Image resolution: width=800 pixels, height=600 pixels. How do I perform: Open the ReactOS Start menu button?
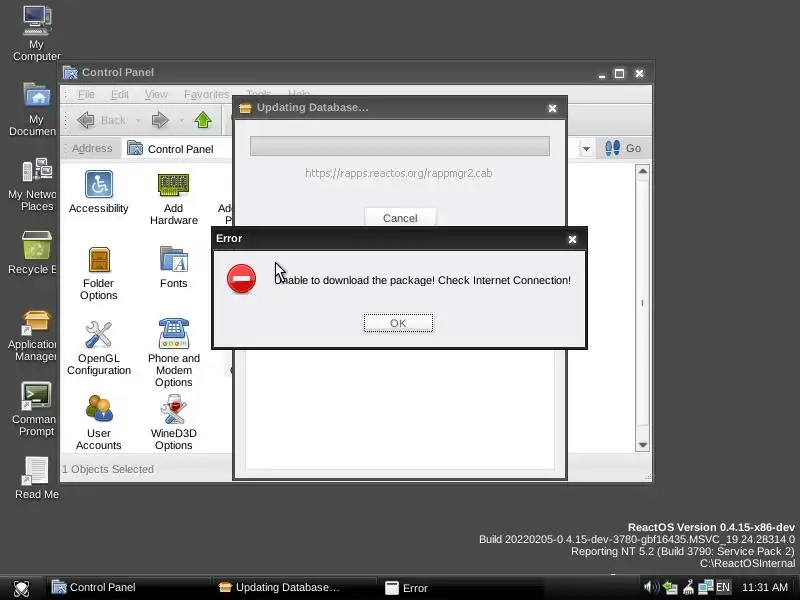[21, 588]
